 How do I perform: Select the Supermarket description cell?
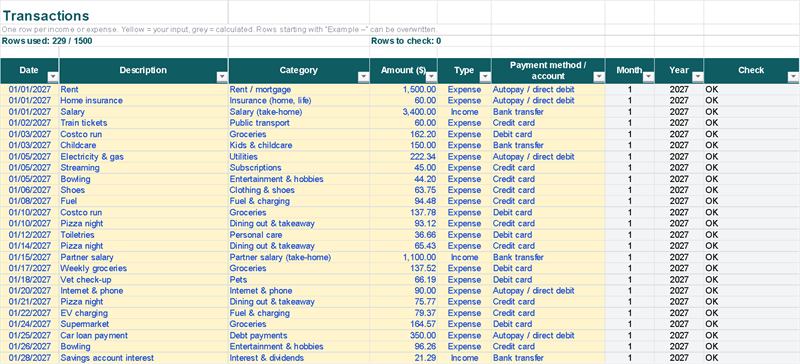pyautogui.click(x=144, y=324)
